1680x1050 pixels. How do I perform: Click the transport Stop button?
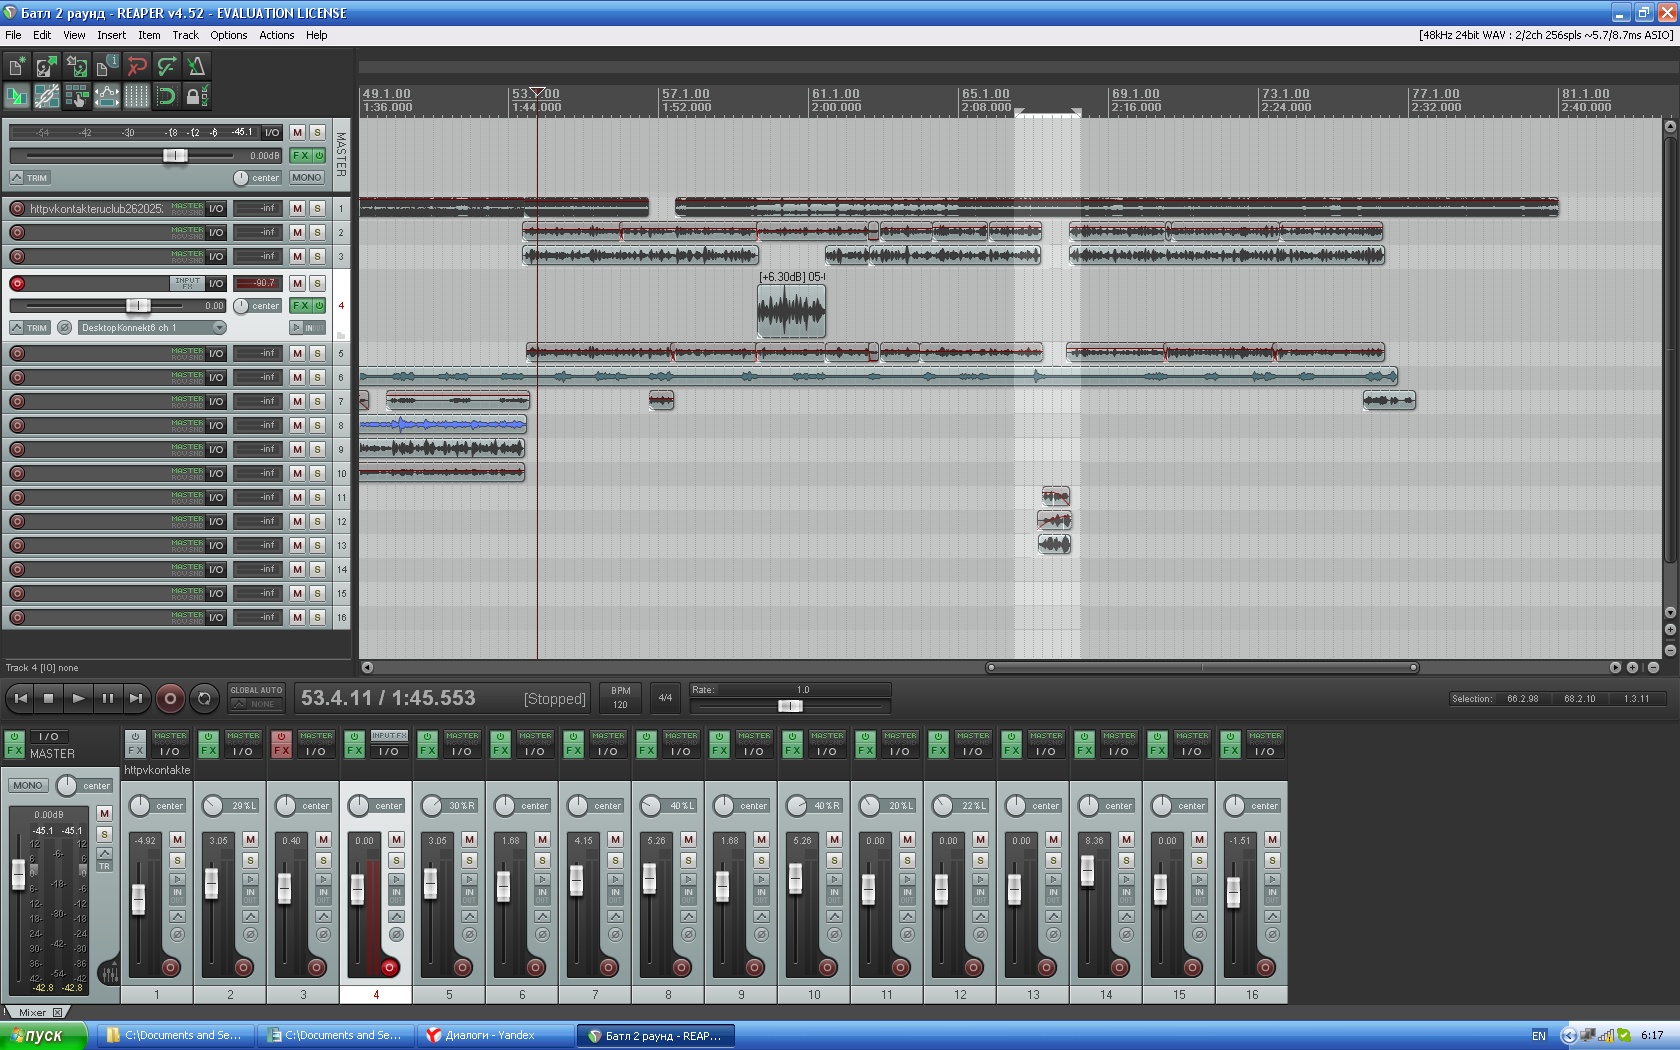(x=48, y=698)
